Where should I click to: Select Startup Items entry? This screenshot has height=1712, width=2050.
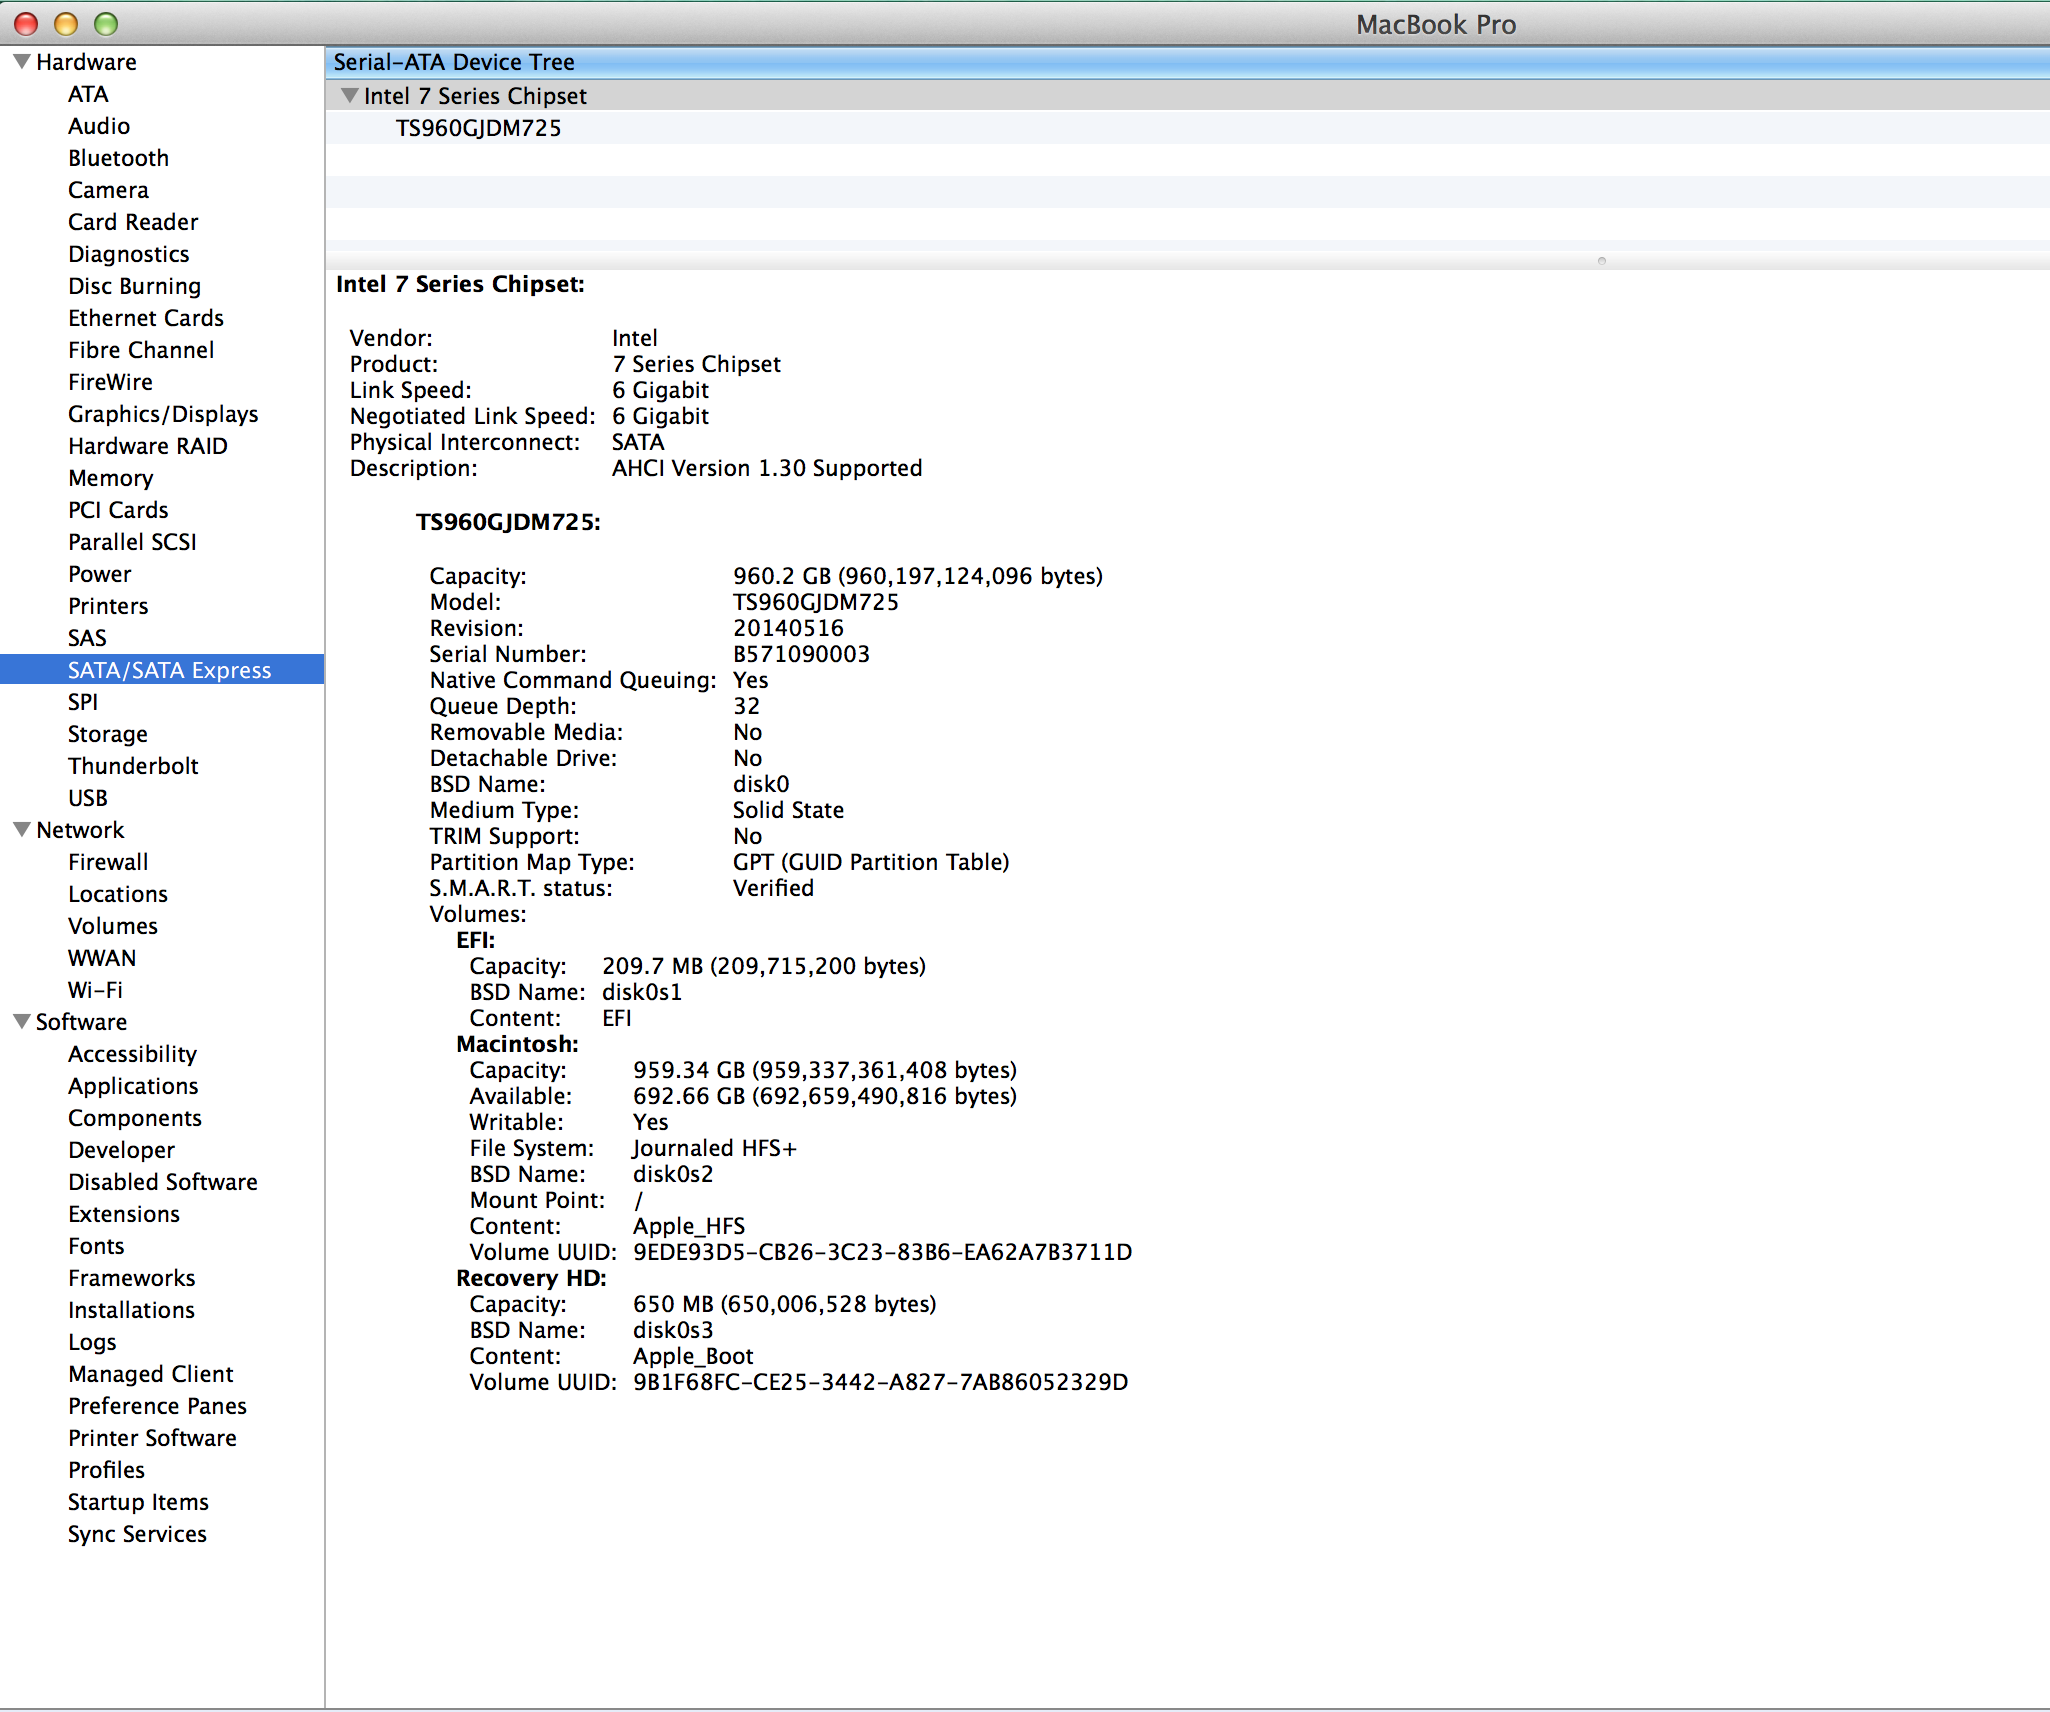pyautogui.click(x=138, y=1502)
